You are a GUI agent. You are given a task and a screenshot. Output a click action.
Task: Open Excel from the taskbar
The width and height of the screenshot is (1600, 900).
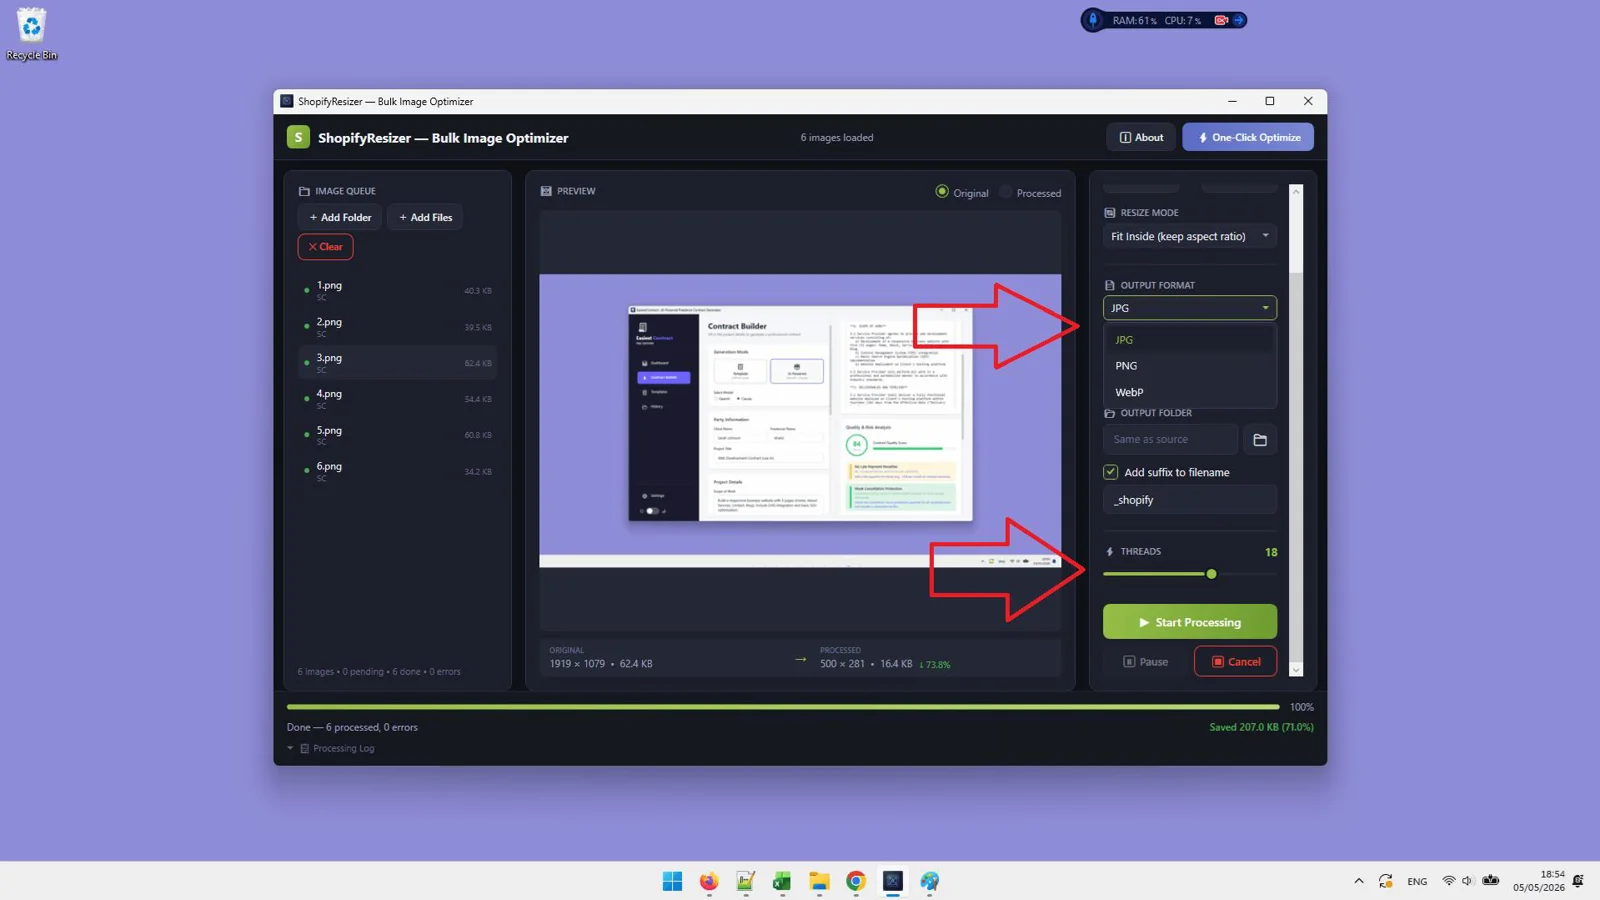(x=782, y=881)
